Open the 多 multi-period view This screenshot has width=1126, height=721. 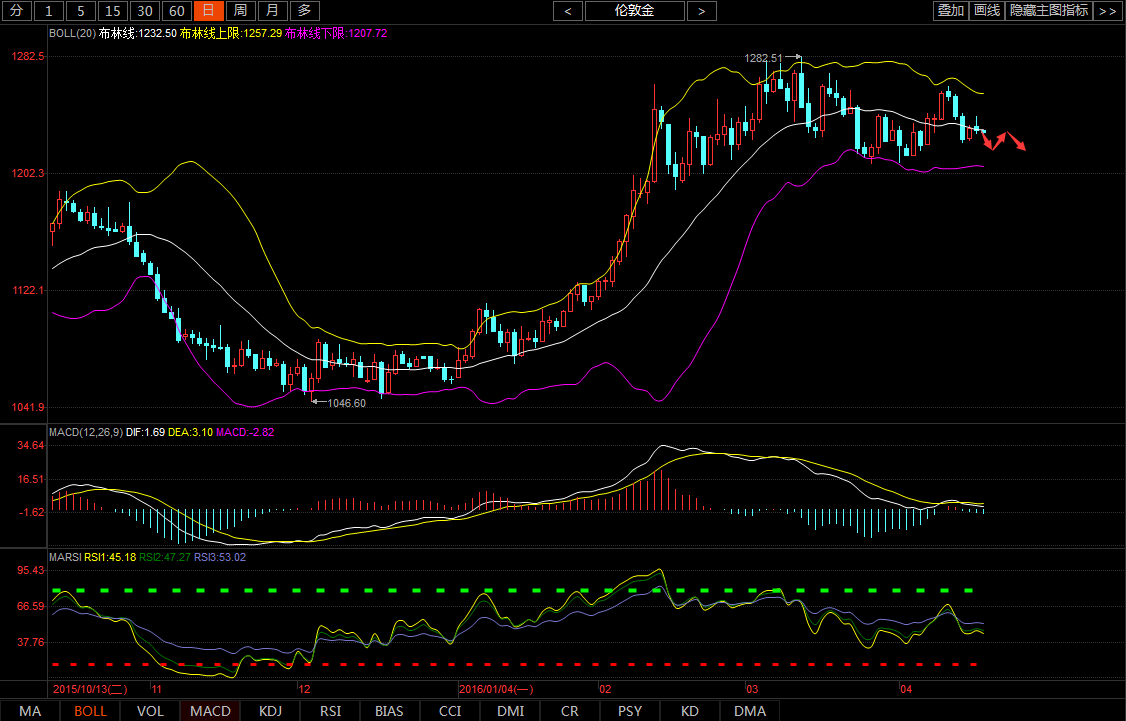[x=304, y=11]
